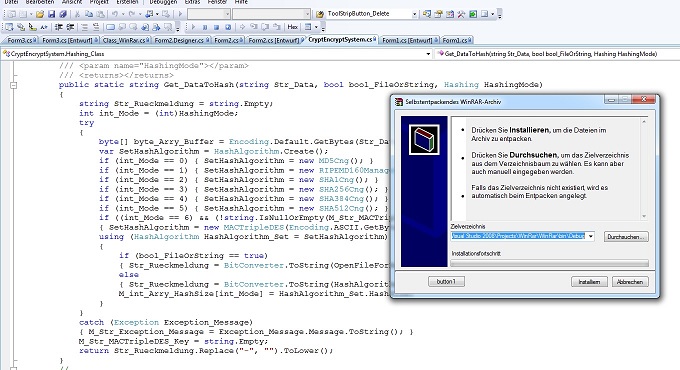This screenshot has height=370, width=680.
Task: Click the Start Debugging play icon
Action: coord(180,14)
